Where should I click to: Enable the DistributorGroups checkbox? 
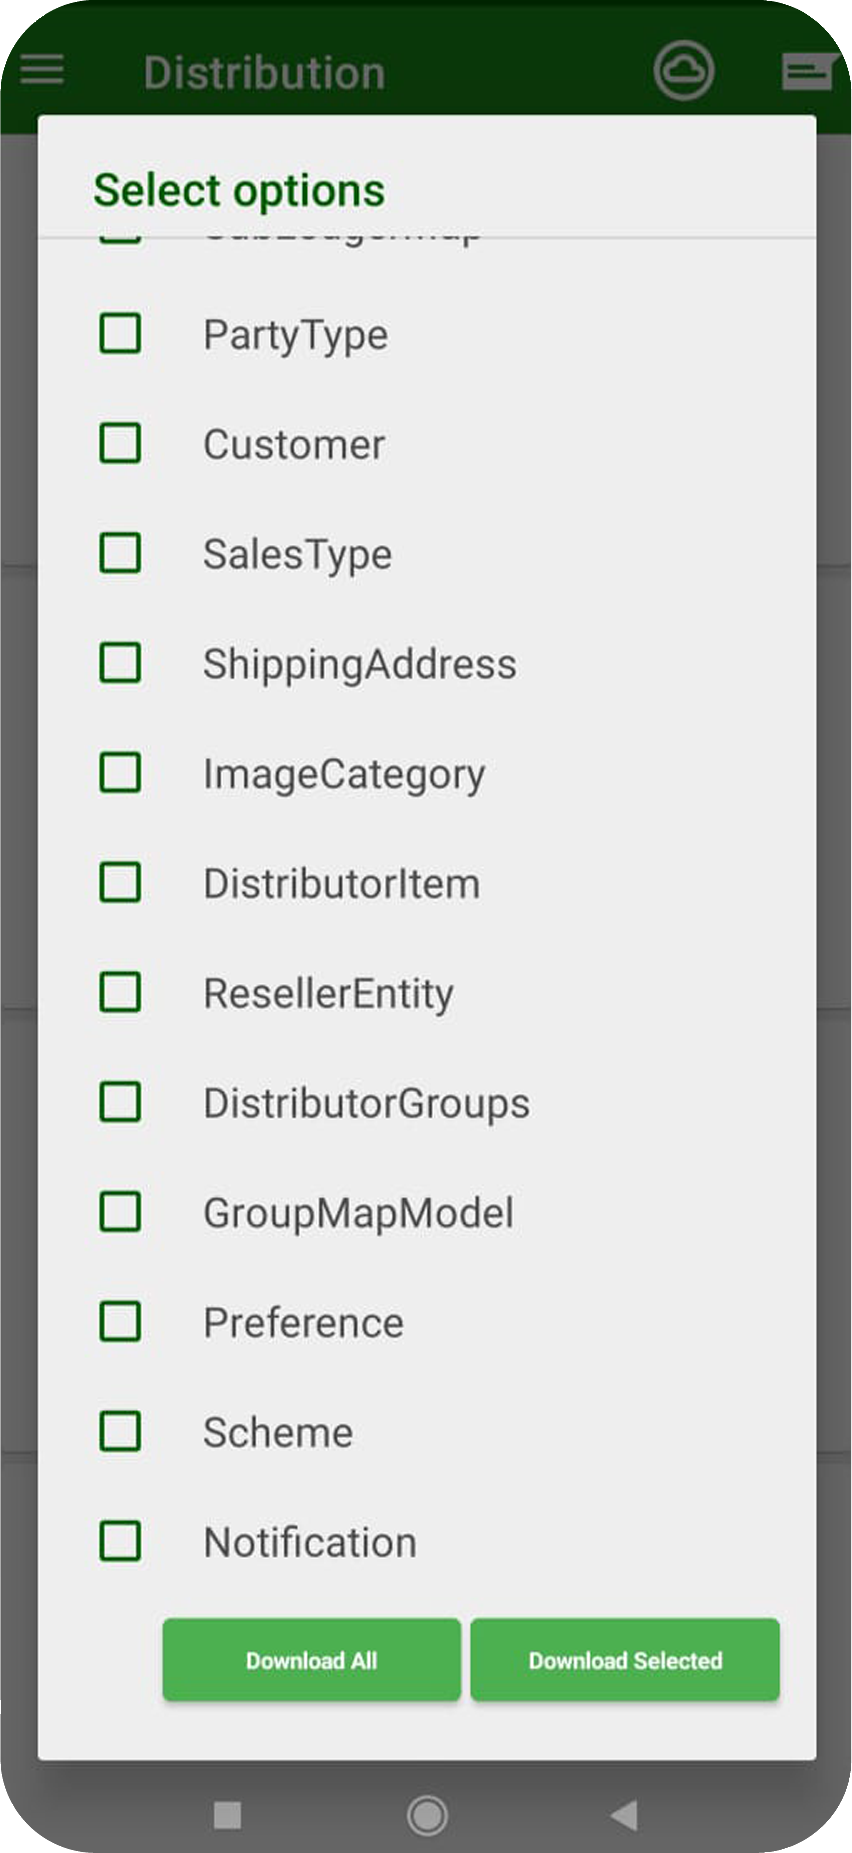(120, 1102)
